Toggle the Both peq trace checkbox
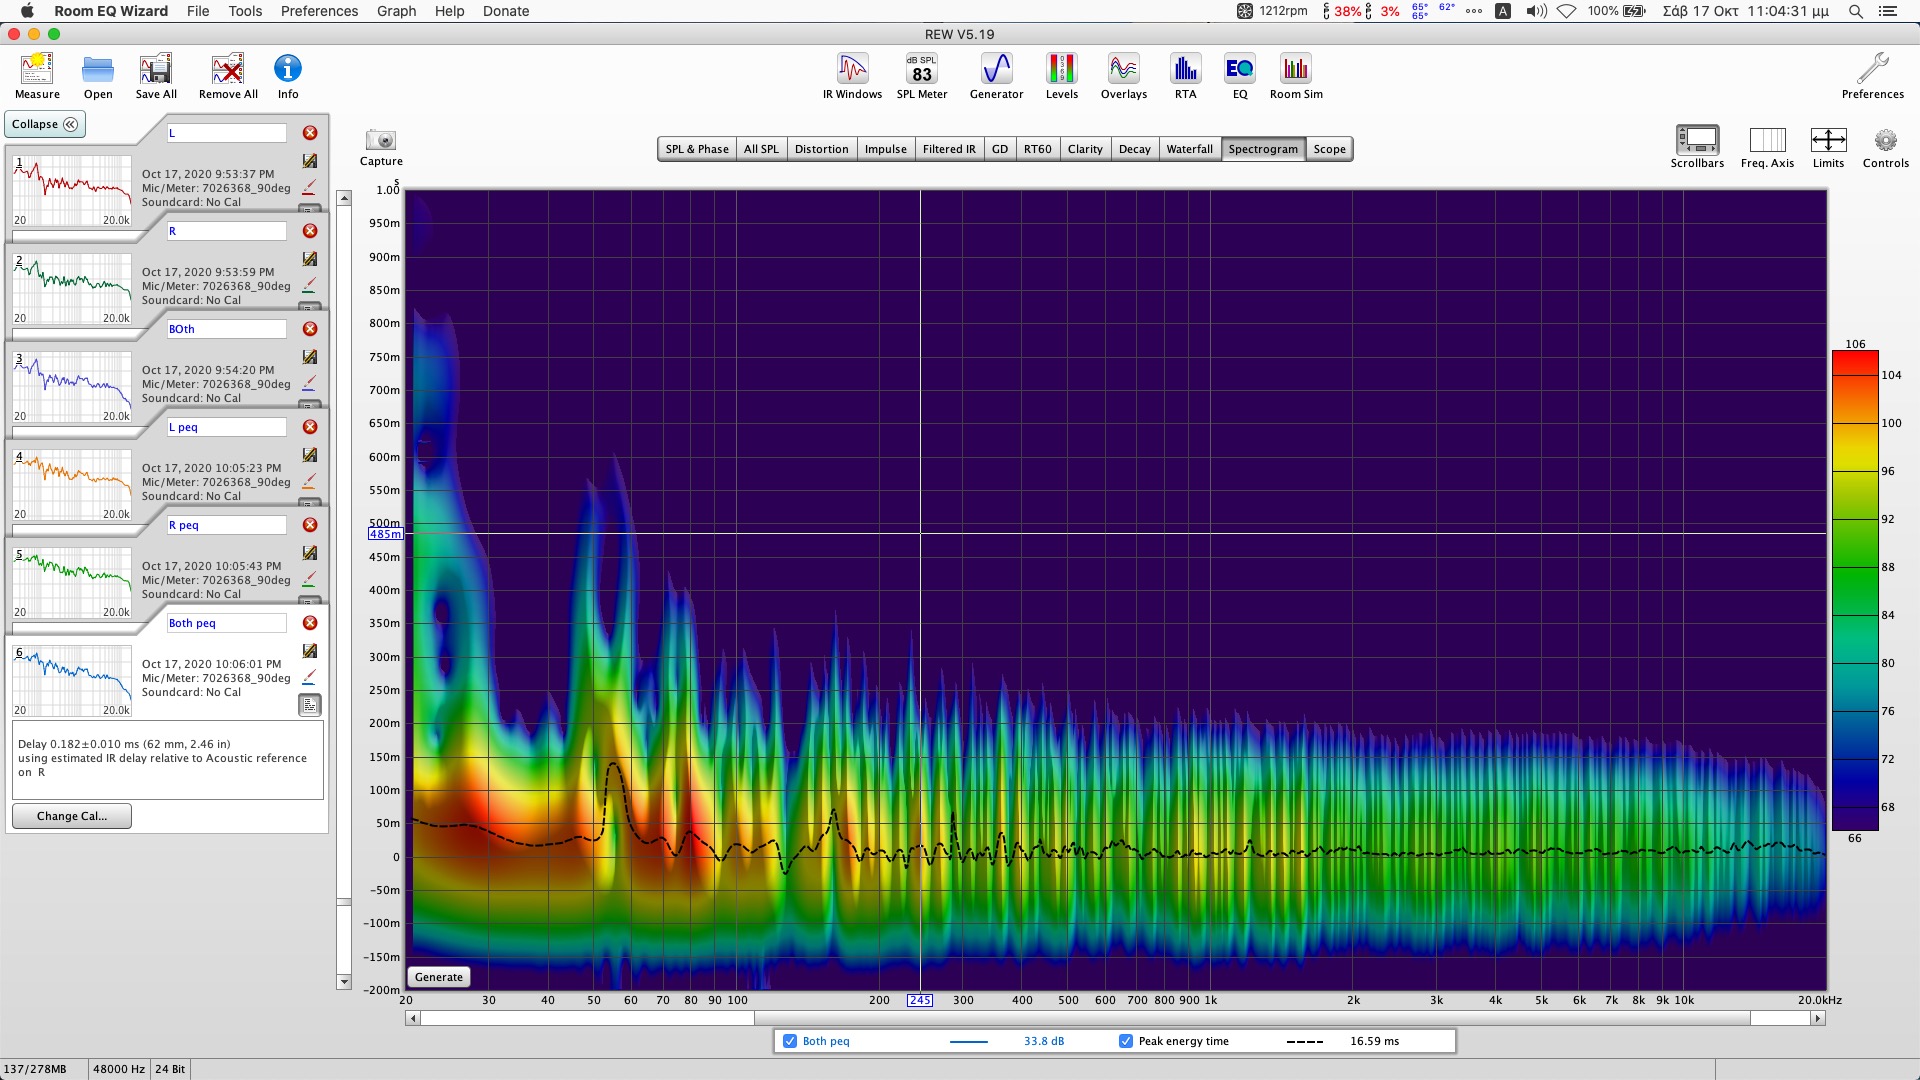This screenshot has width=1920, height=1080. point(790,1041)
